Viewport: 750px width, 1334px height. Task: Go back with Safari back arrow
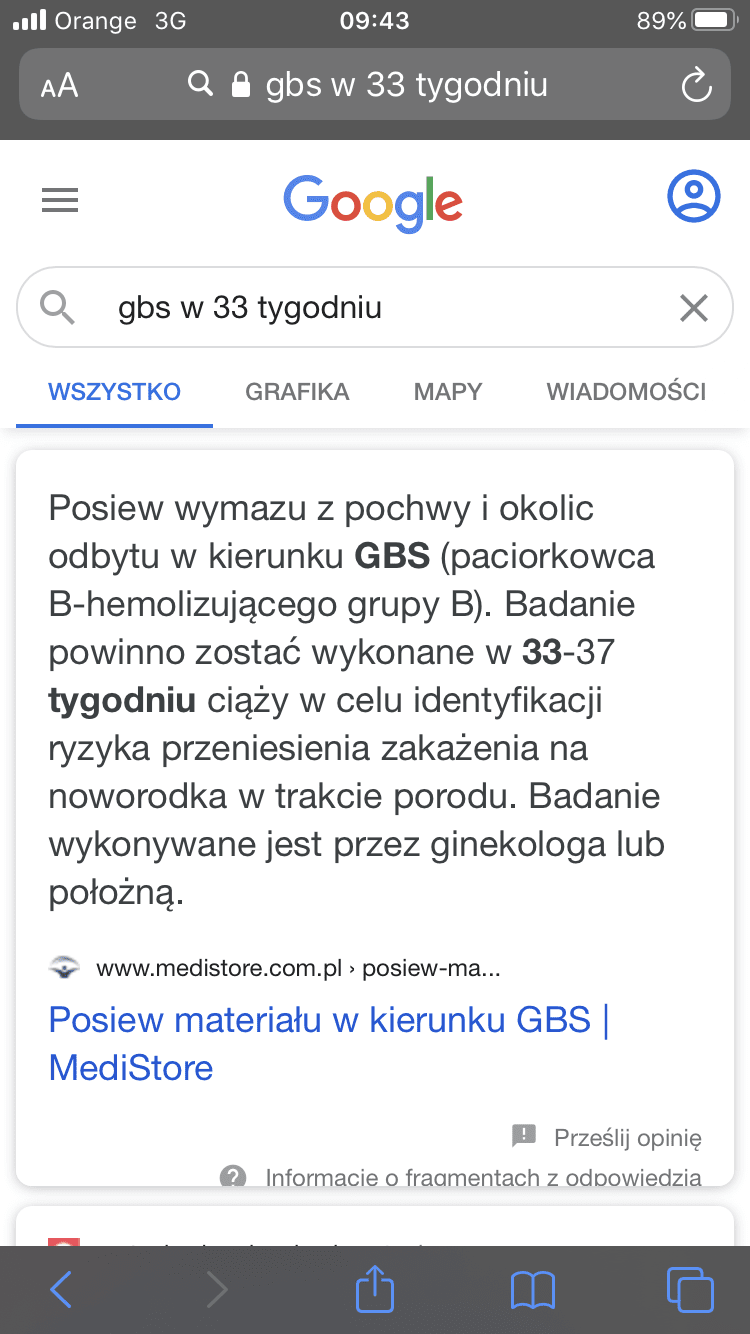(x=61, y=1290)
